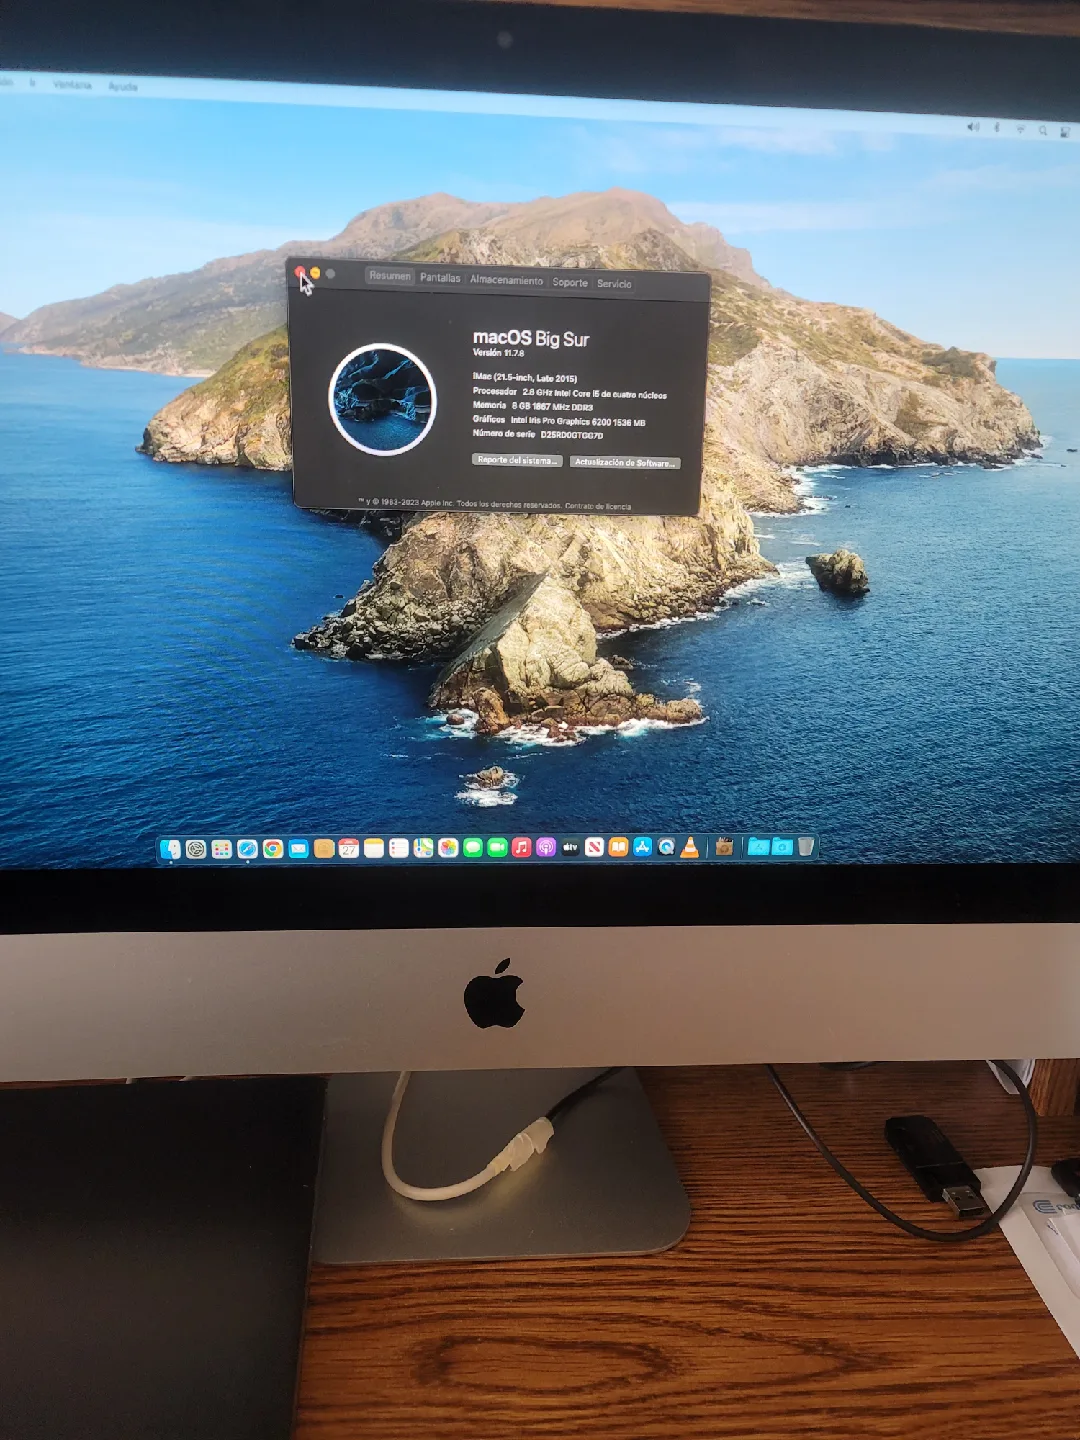Viewport: 1080px width, 1440px height.
Task: Open the Contrato de licencia link
Action: (x=598, y=506)
